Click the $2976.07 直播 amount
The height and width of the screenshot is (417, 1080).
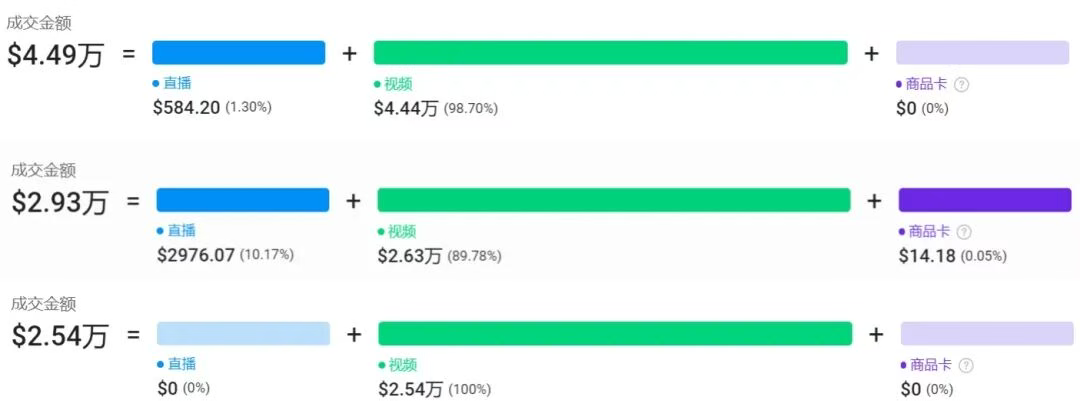pos(195,255)
